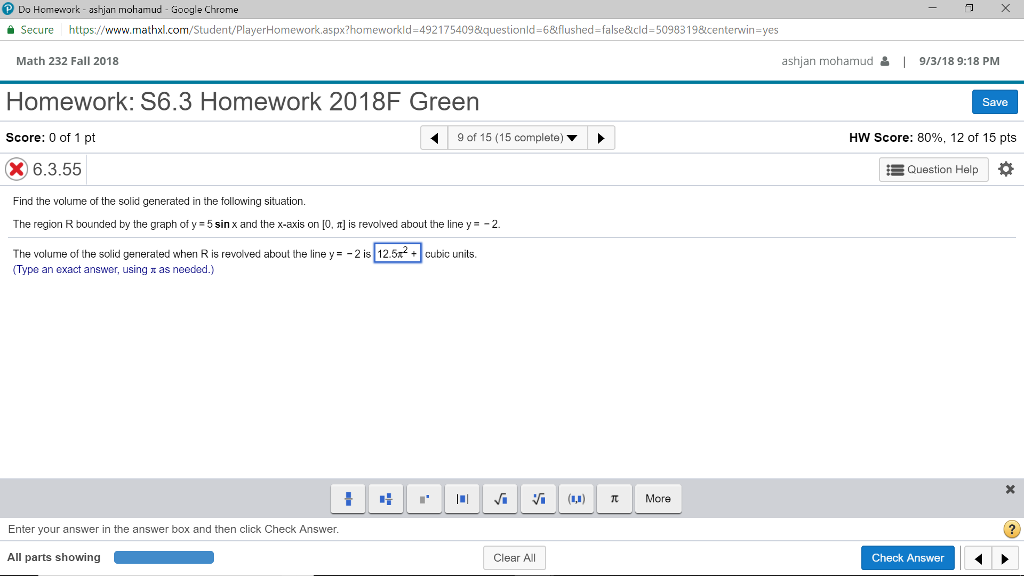This screenshot has width=1024, height=576.
Task: Insert absolute value bars from the math palette
Action: (462, 498)
